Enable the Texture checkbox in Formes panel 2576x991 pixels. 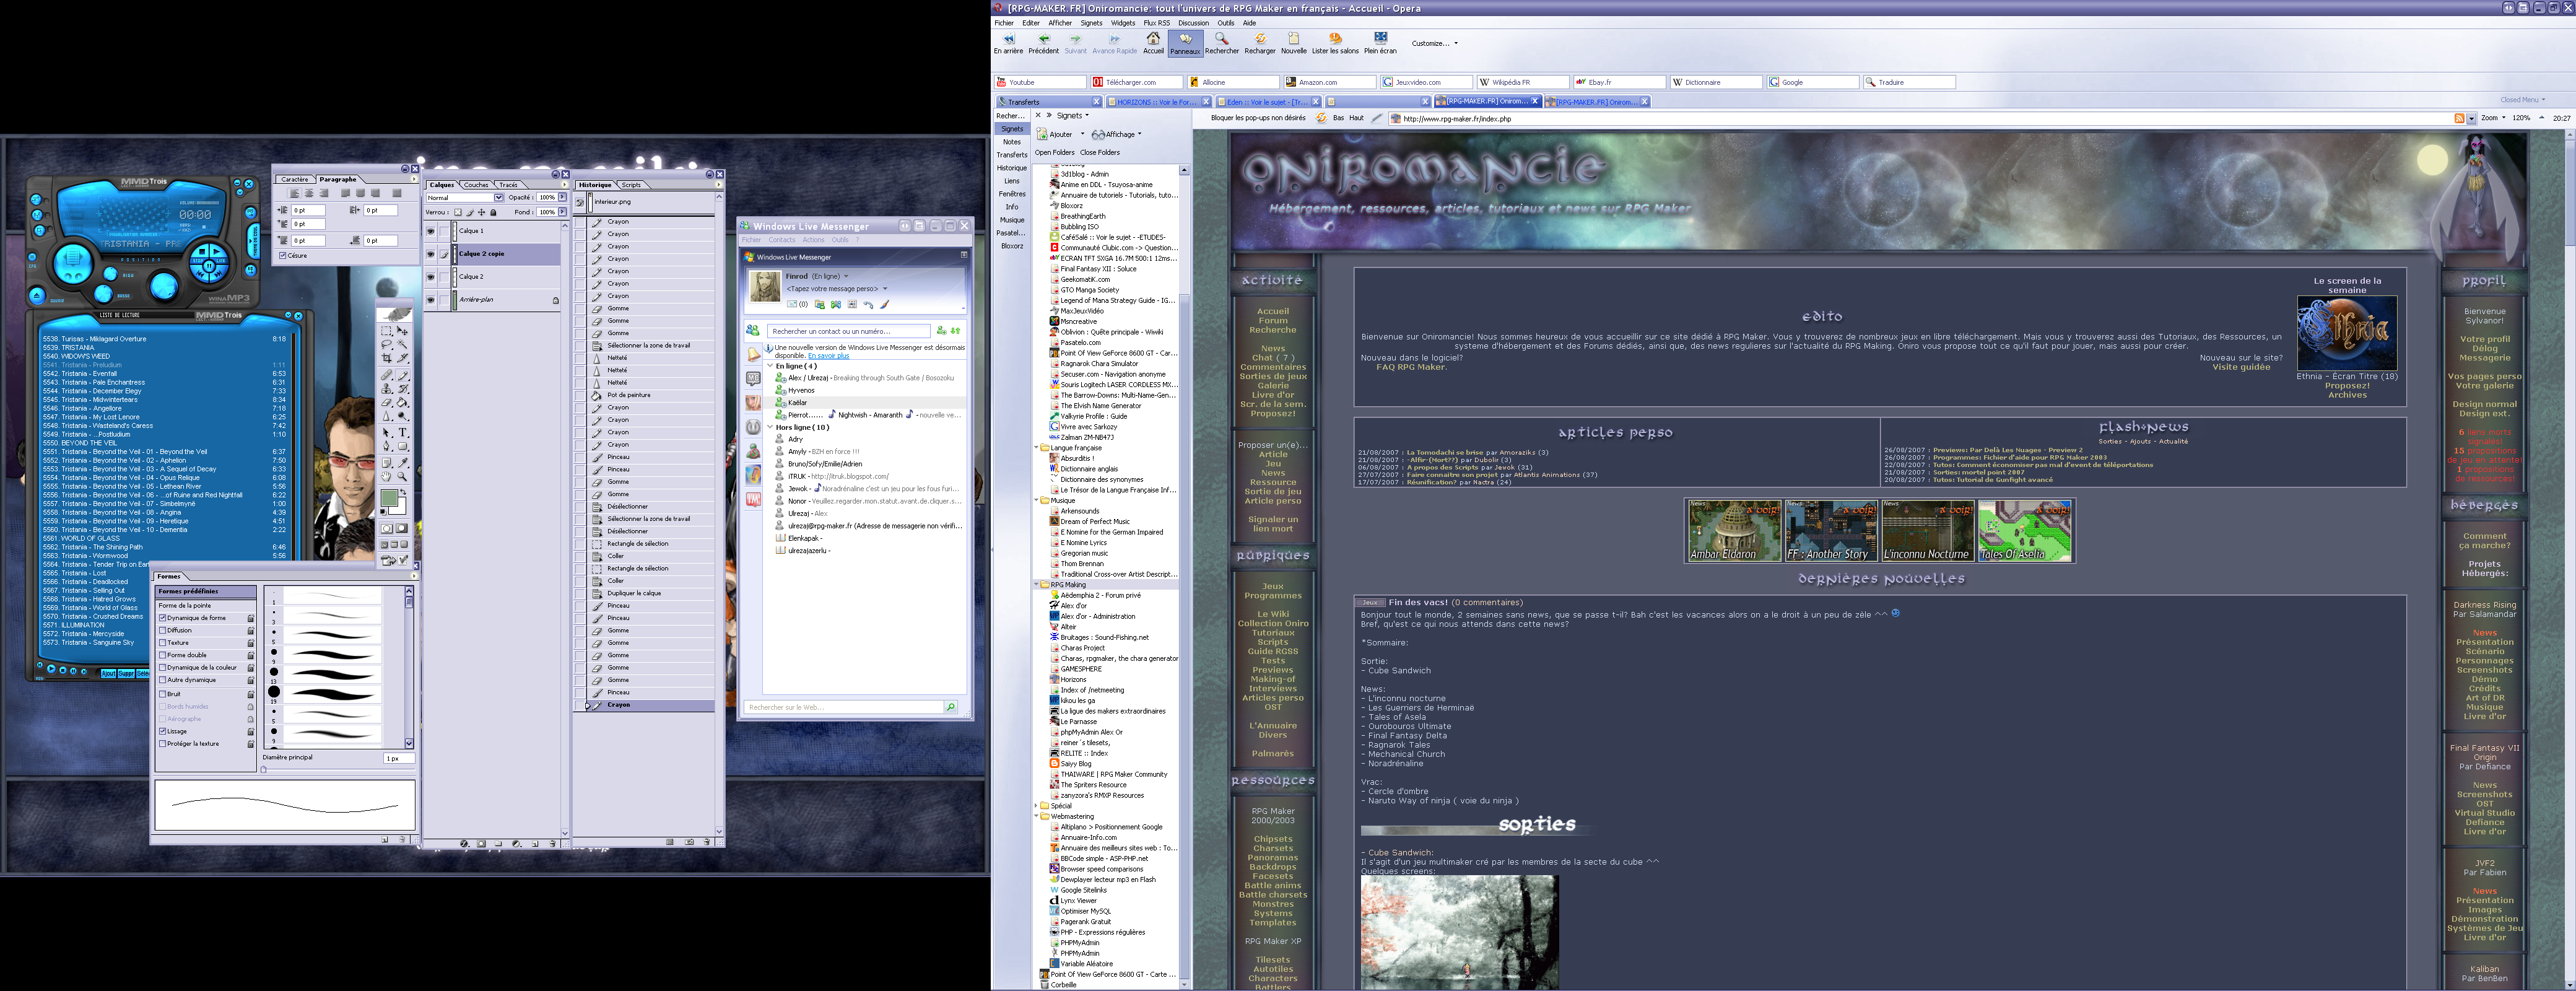coord(163,643)
